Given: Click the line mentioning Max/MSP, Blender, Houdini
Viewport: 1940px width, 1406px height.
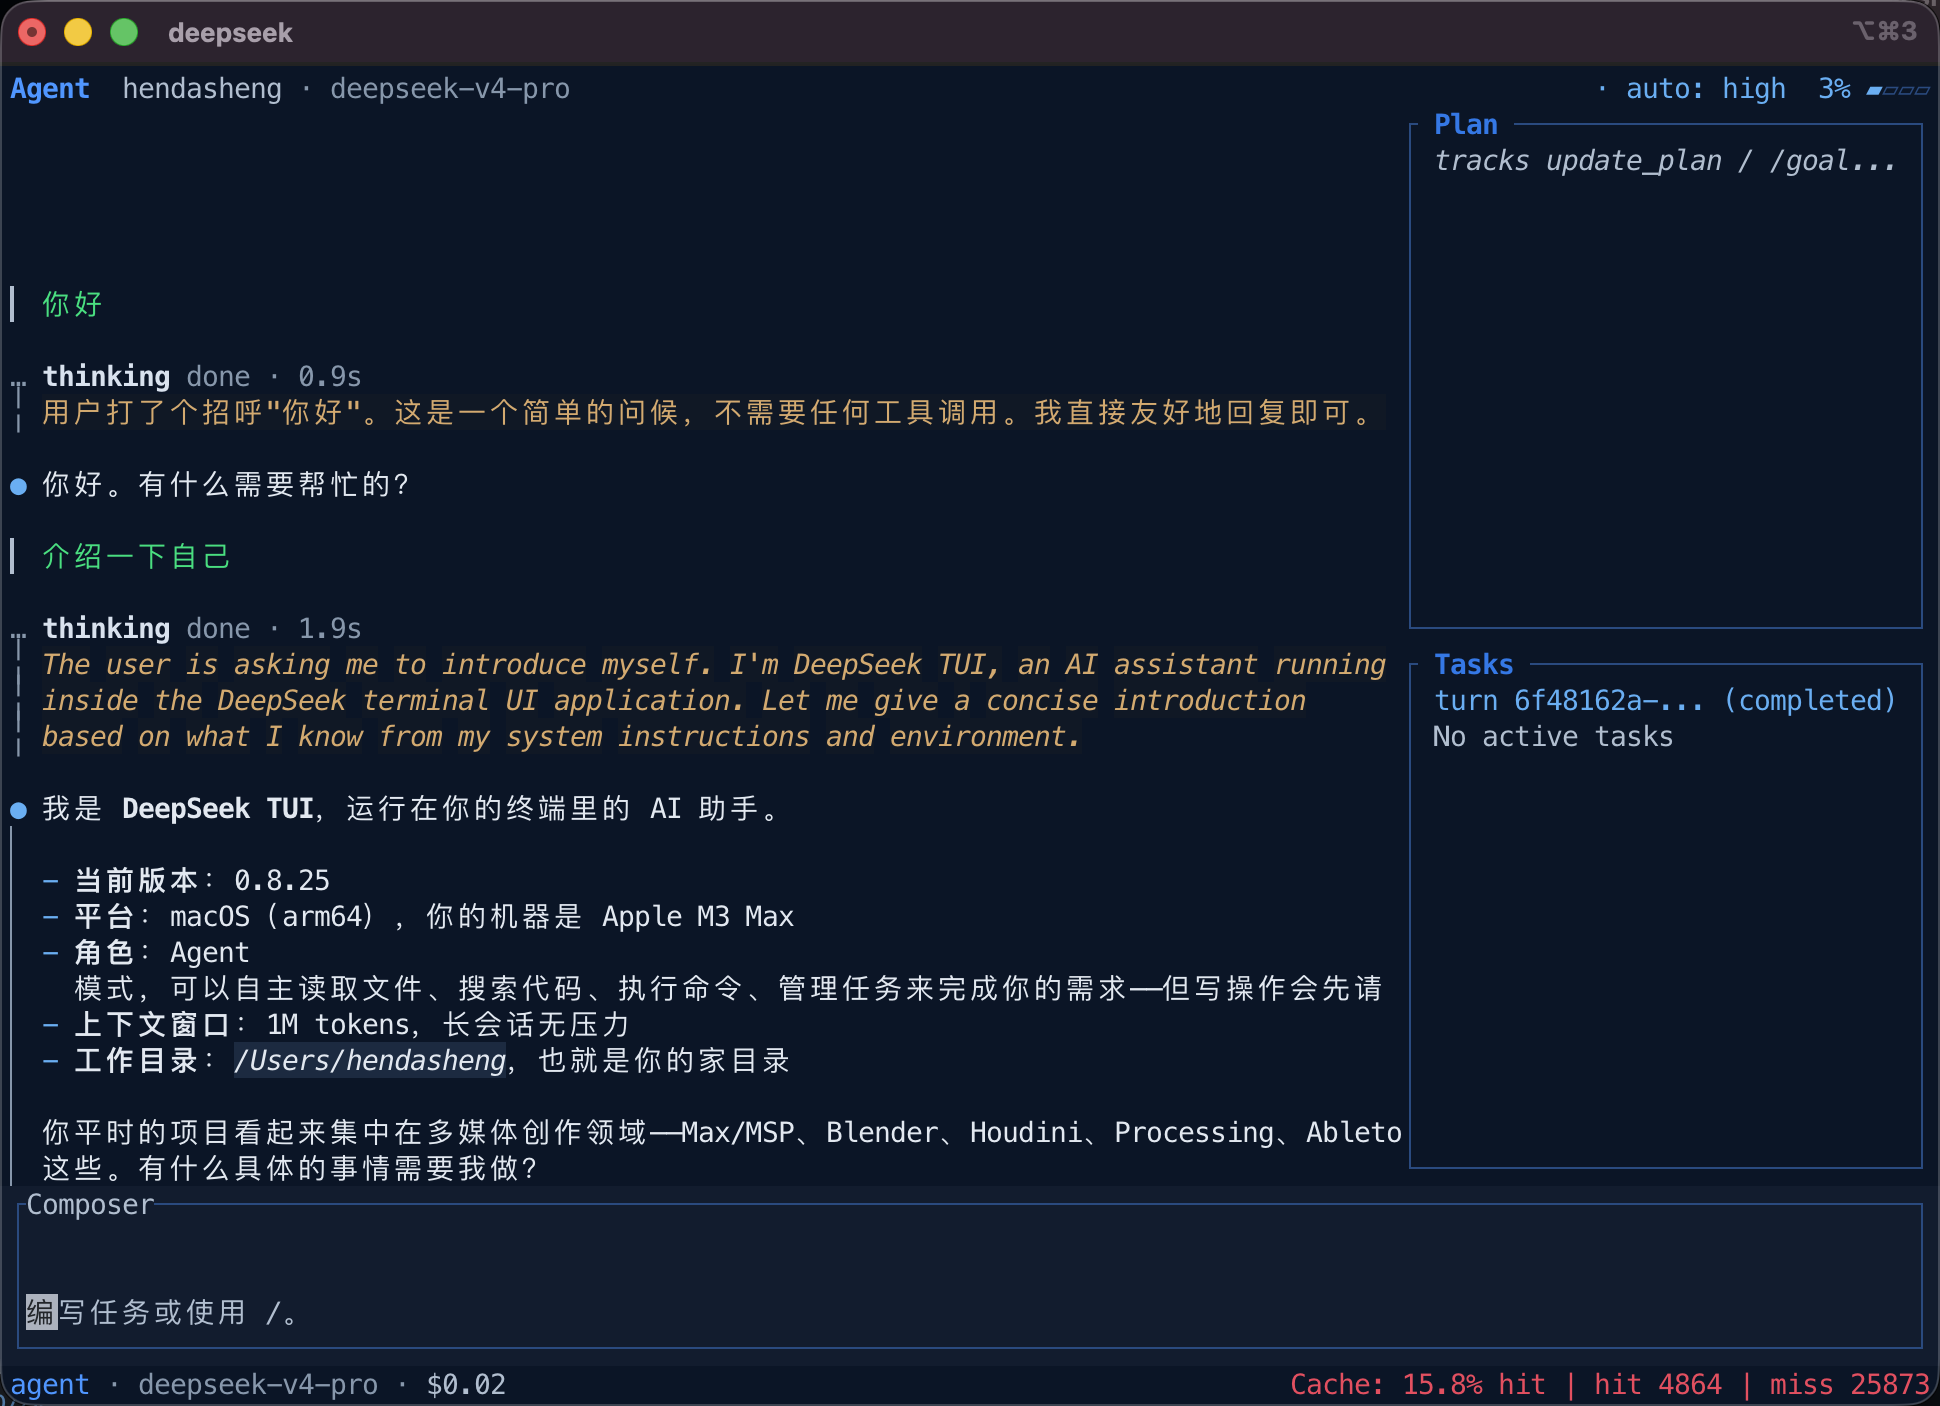Looking at the screenshot, I should pyautogui.click(x=722, y=1133).
